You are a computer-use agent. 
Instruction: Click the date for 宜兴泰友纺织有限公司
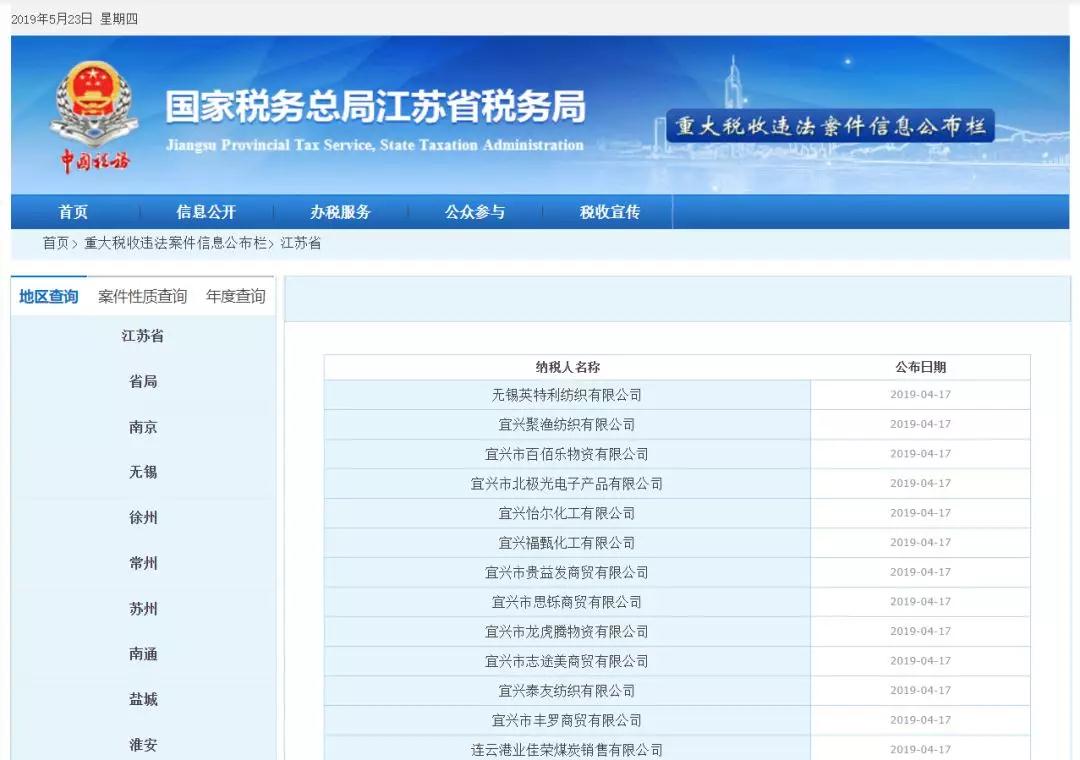click(920, 691)
